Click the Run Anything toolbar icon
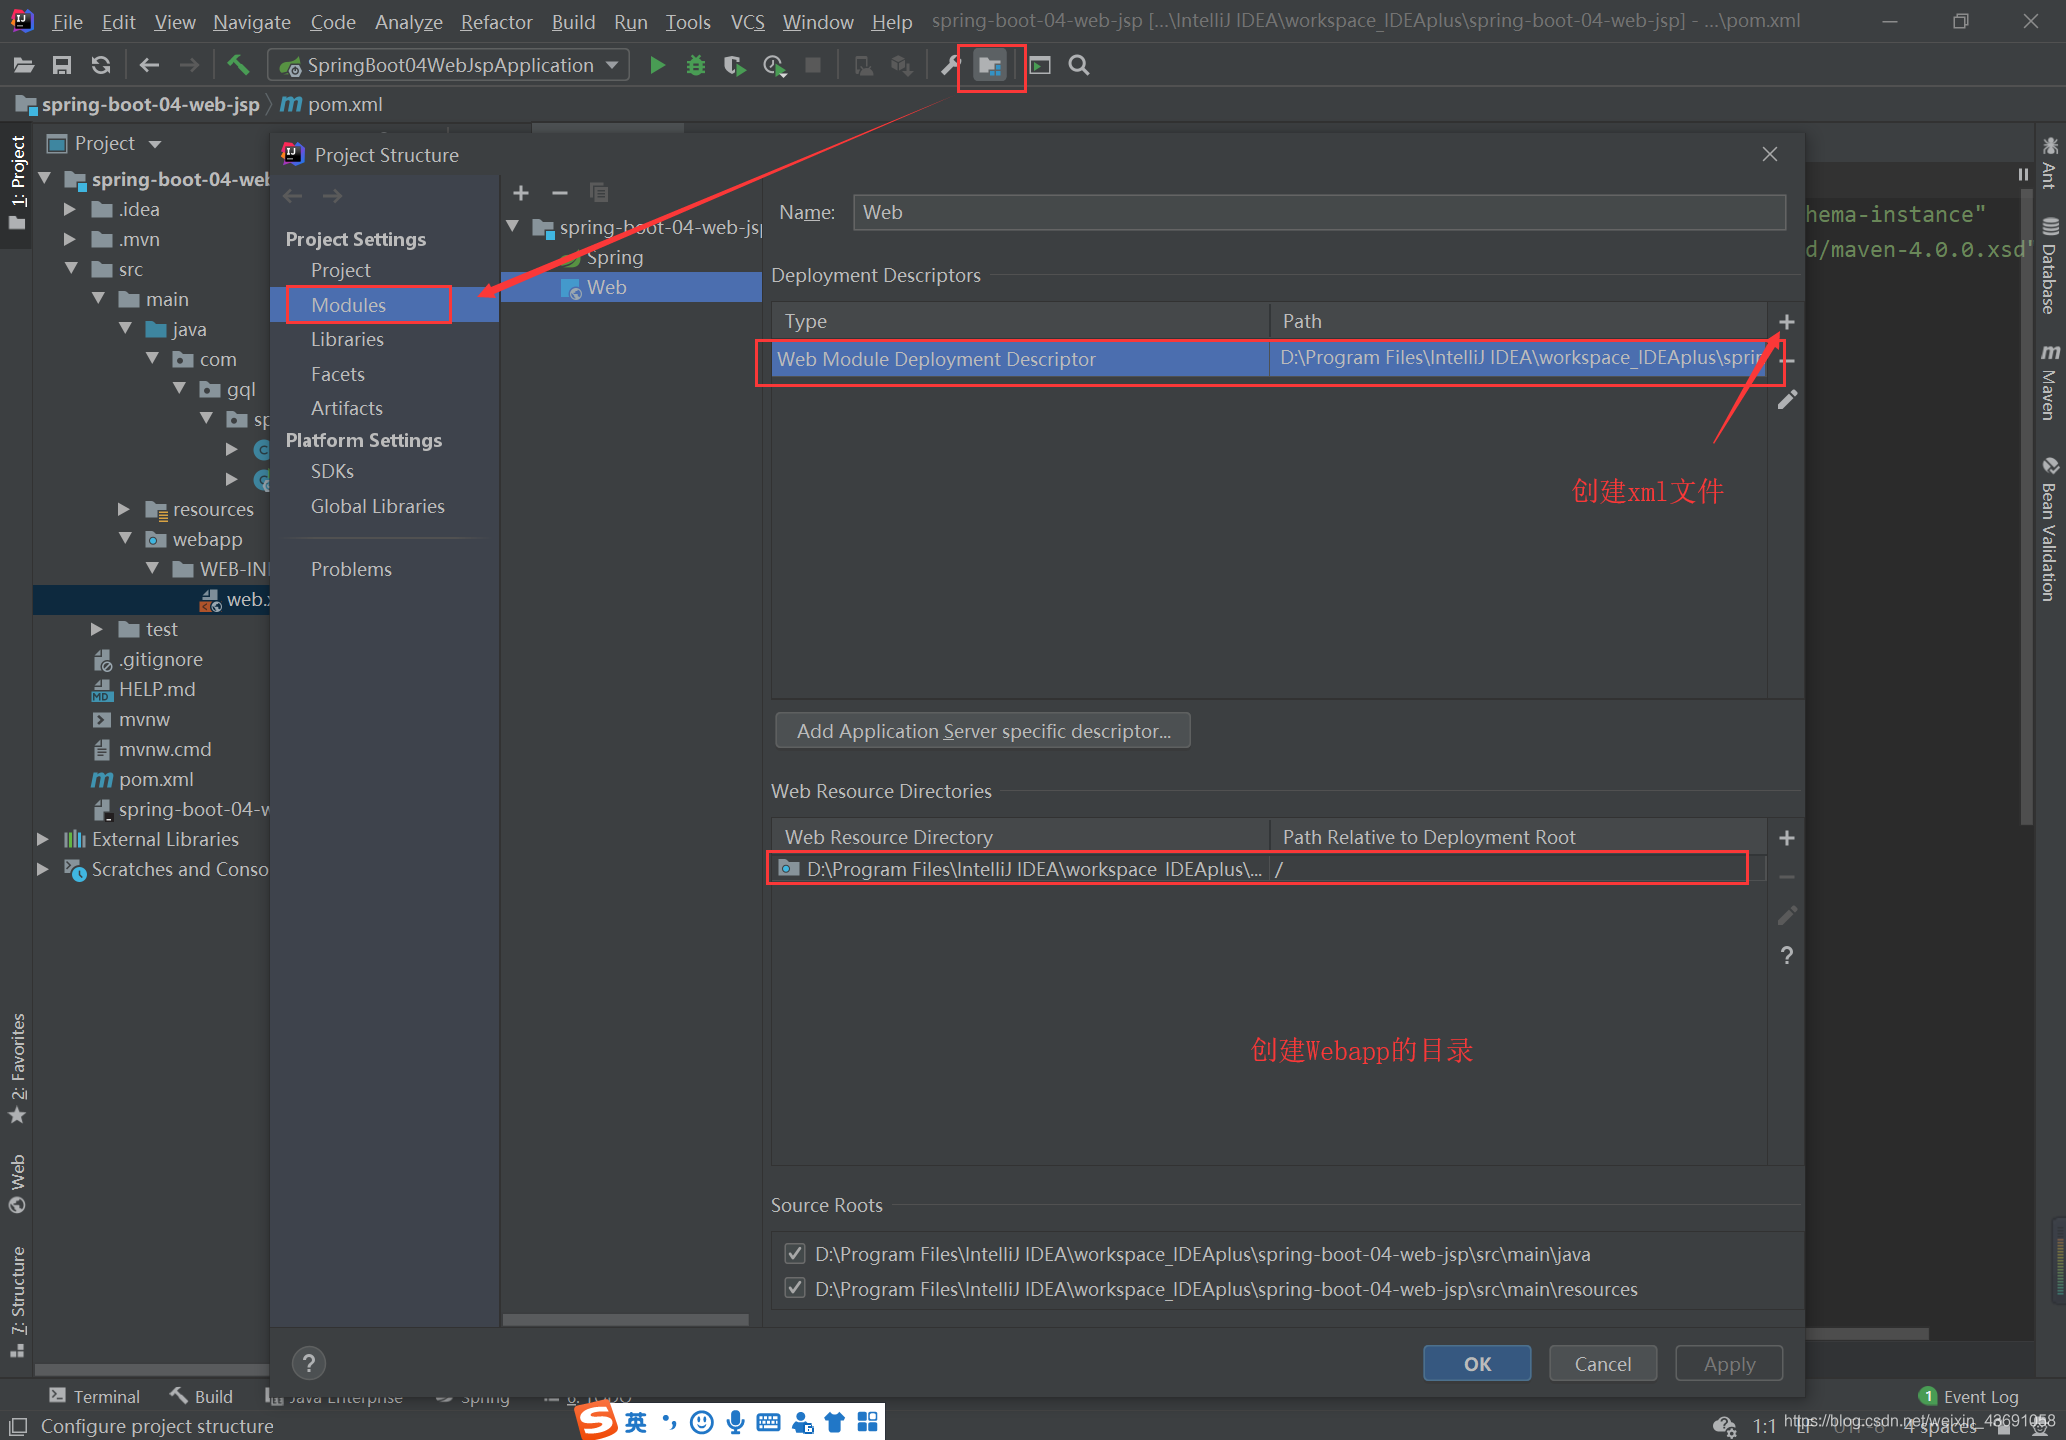Screen dimensions: 2066x1440 tap(1040, 66)
